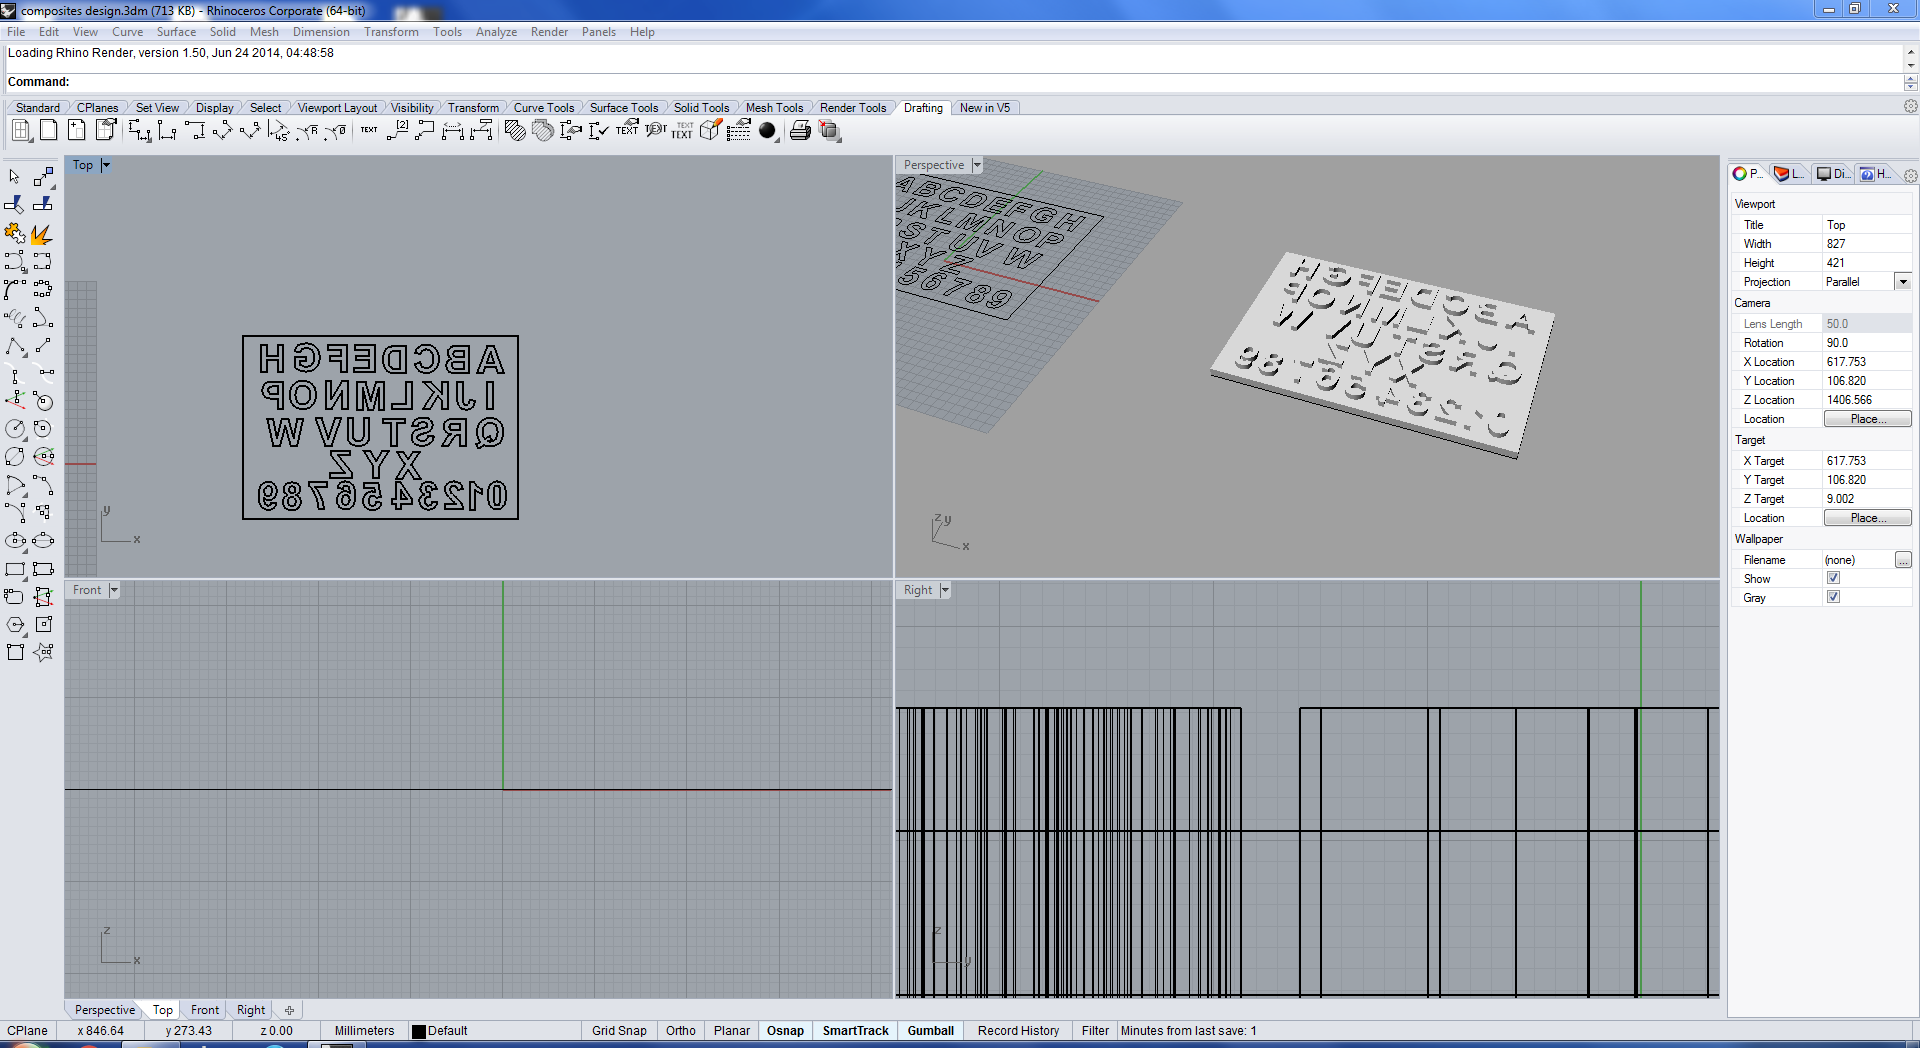The width and height of the screenshot is (1920, 1048).
Task: Click the black render sphere icon
Action: tap(767, 131)
